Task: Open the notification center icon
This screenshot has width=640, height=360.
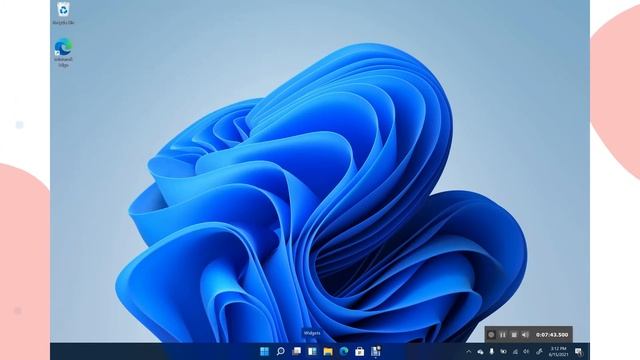Action: [579, 351]
